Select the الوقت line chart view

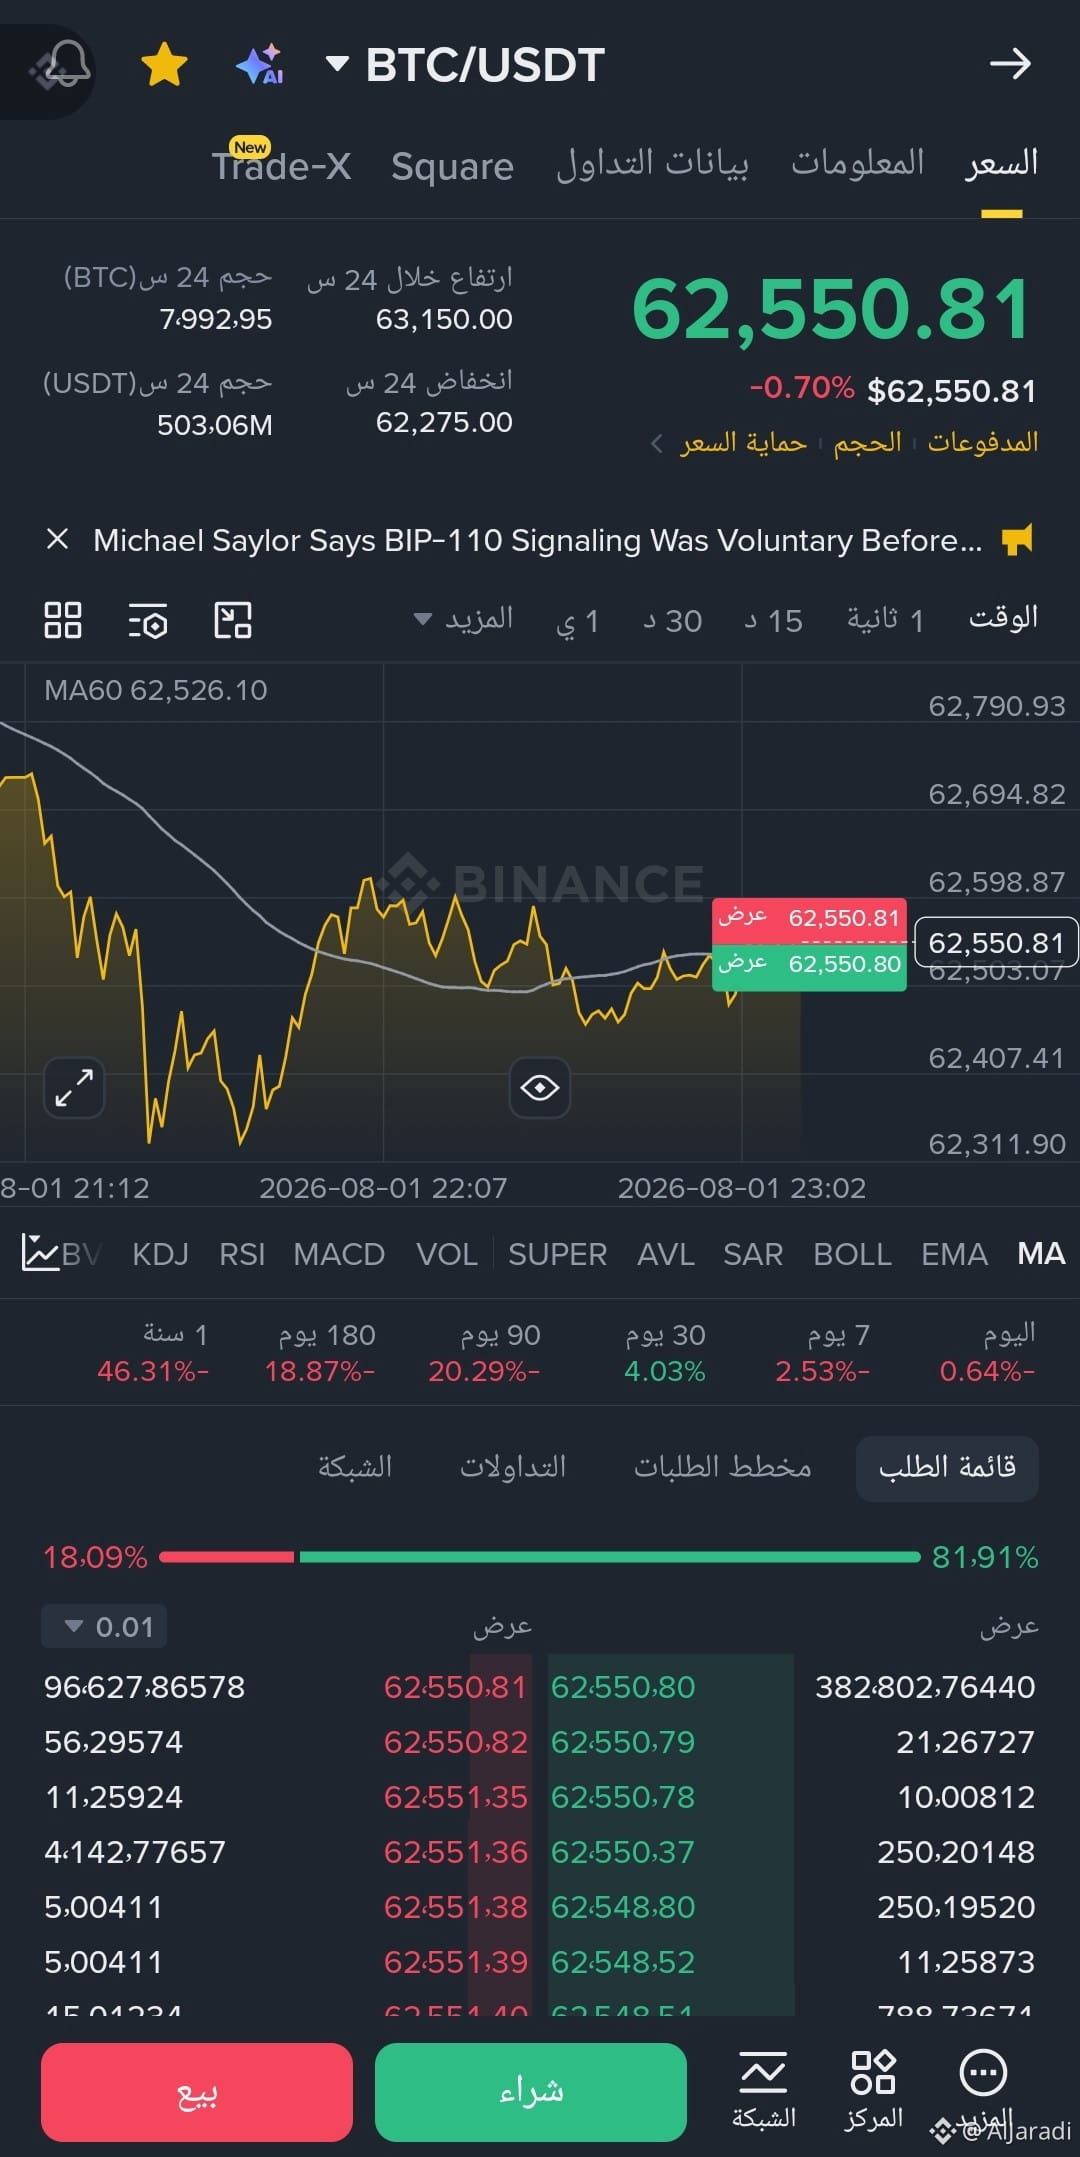tap(1003, 618)
